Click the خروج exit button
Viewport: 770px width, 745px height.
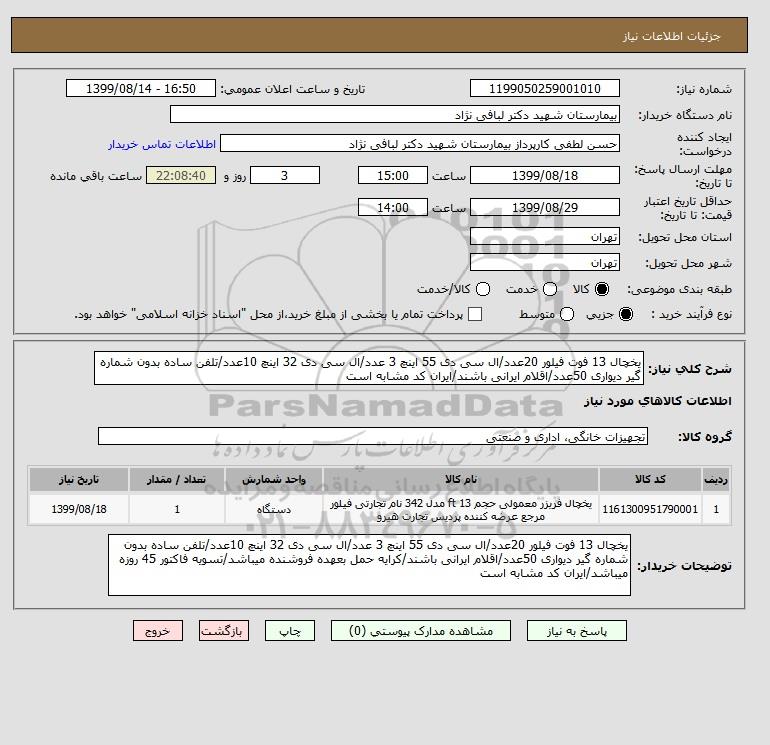click(158, 631)
